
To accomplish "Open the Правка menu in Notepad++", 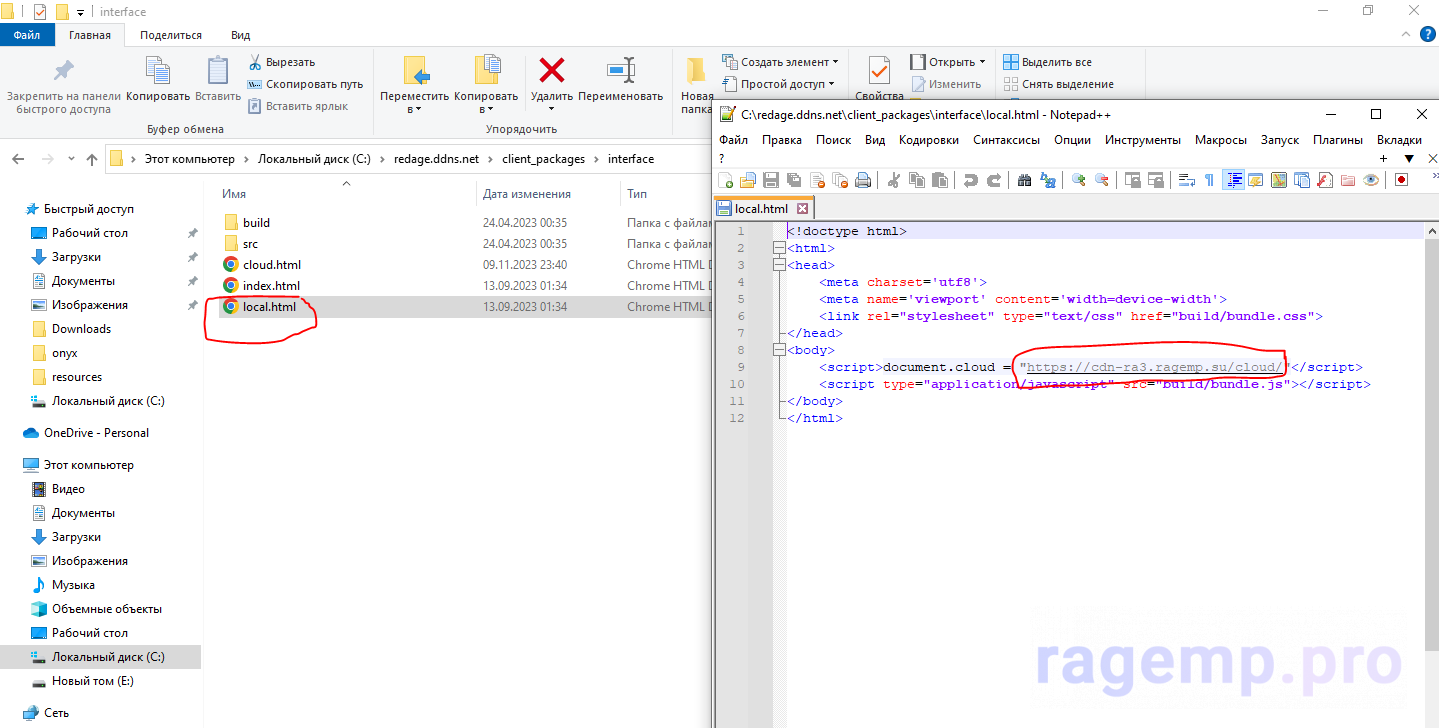I will tap(782, 140).
